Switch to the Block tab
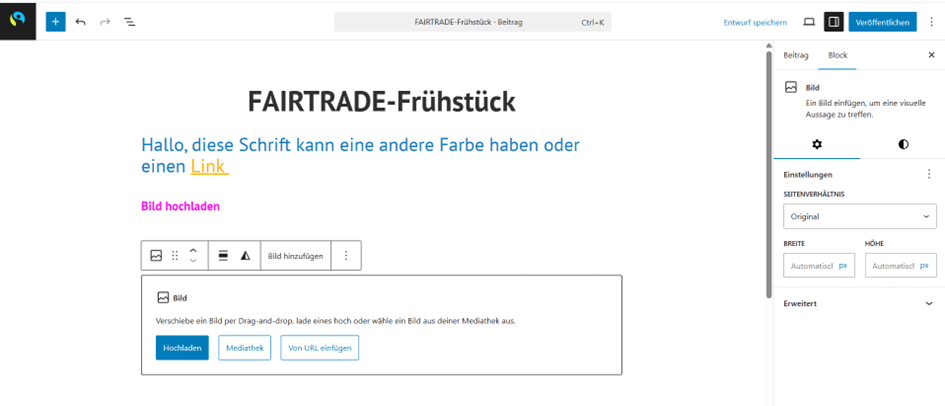This screenshot has width=945, height=406. 838,55
